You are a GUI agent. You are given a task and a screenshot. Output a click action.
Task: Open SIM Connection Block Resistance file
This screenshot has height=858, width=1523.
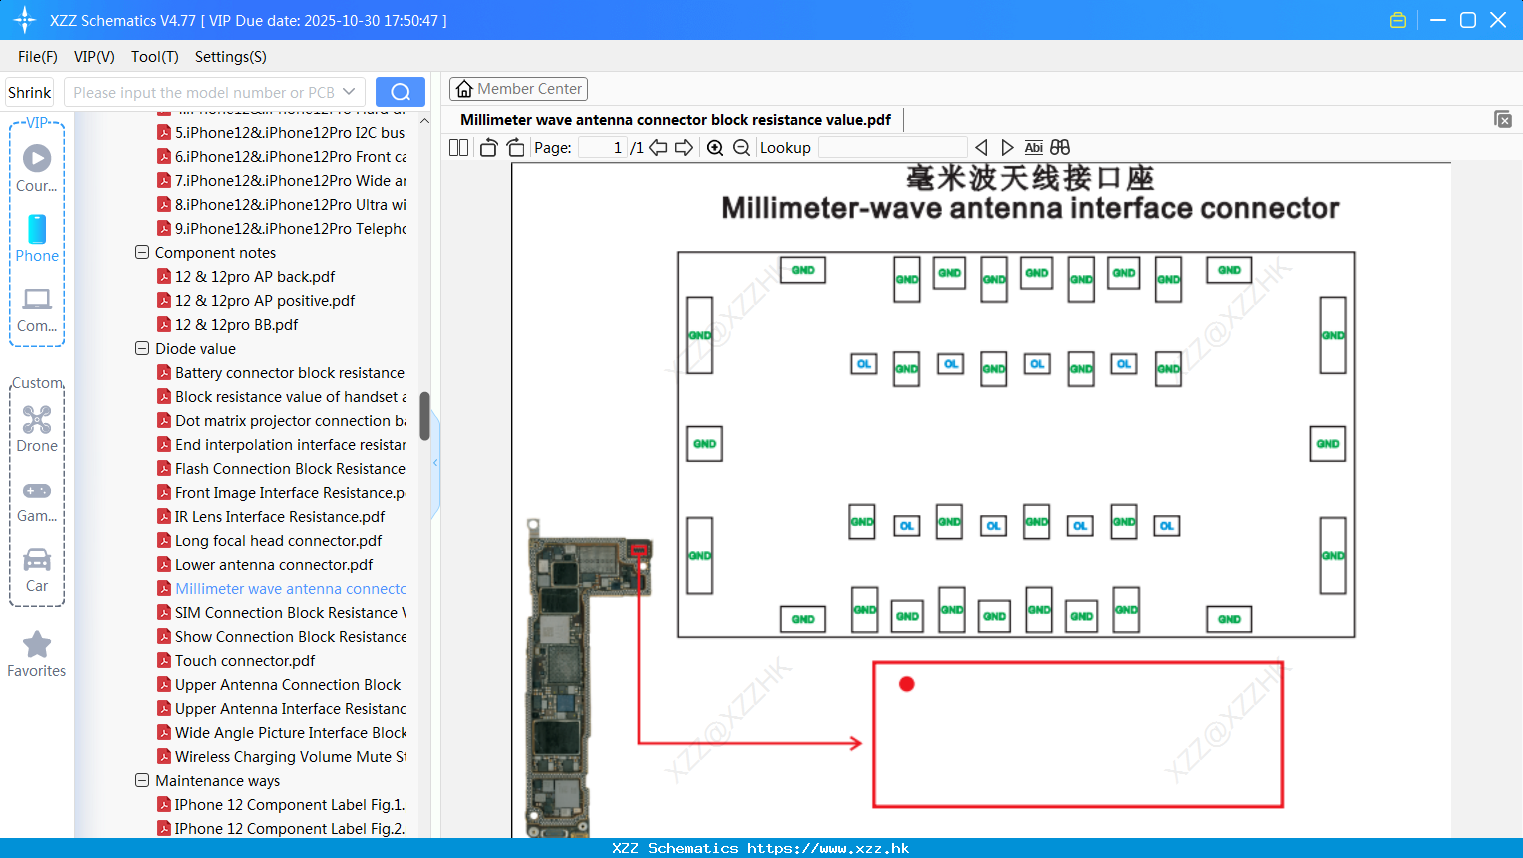tap(282, 612)
